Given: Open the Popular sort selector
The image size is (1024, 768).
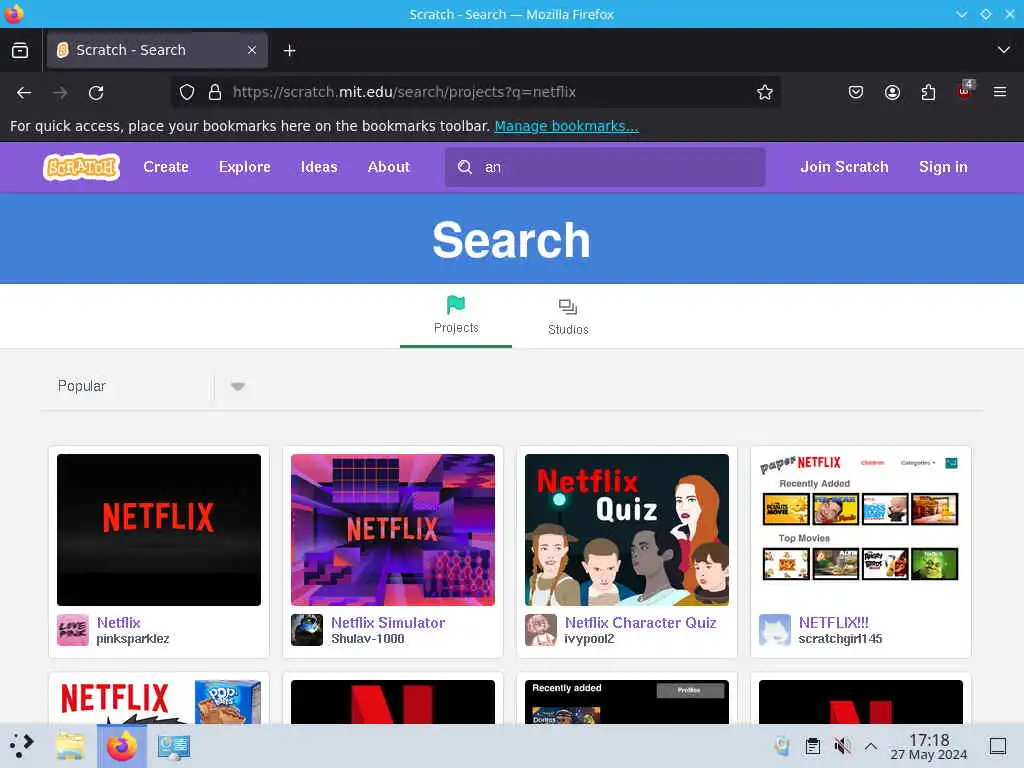Looking at the screenshot, I should [152, 387].
